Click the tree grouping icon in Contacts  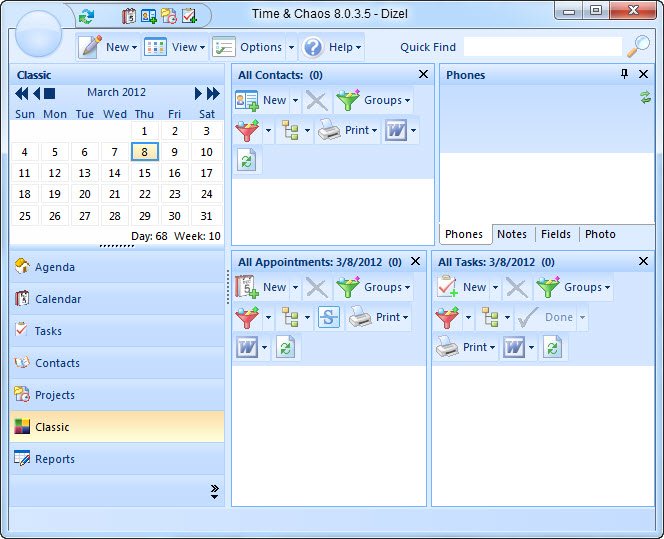[x=290, y=130]
